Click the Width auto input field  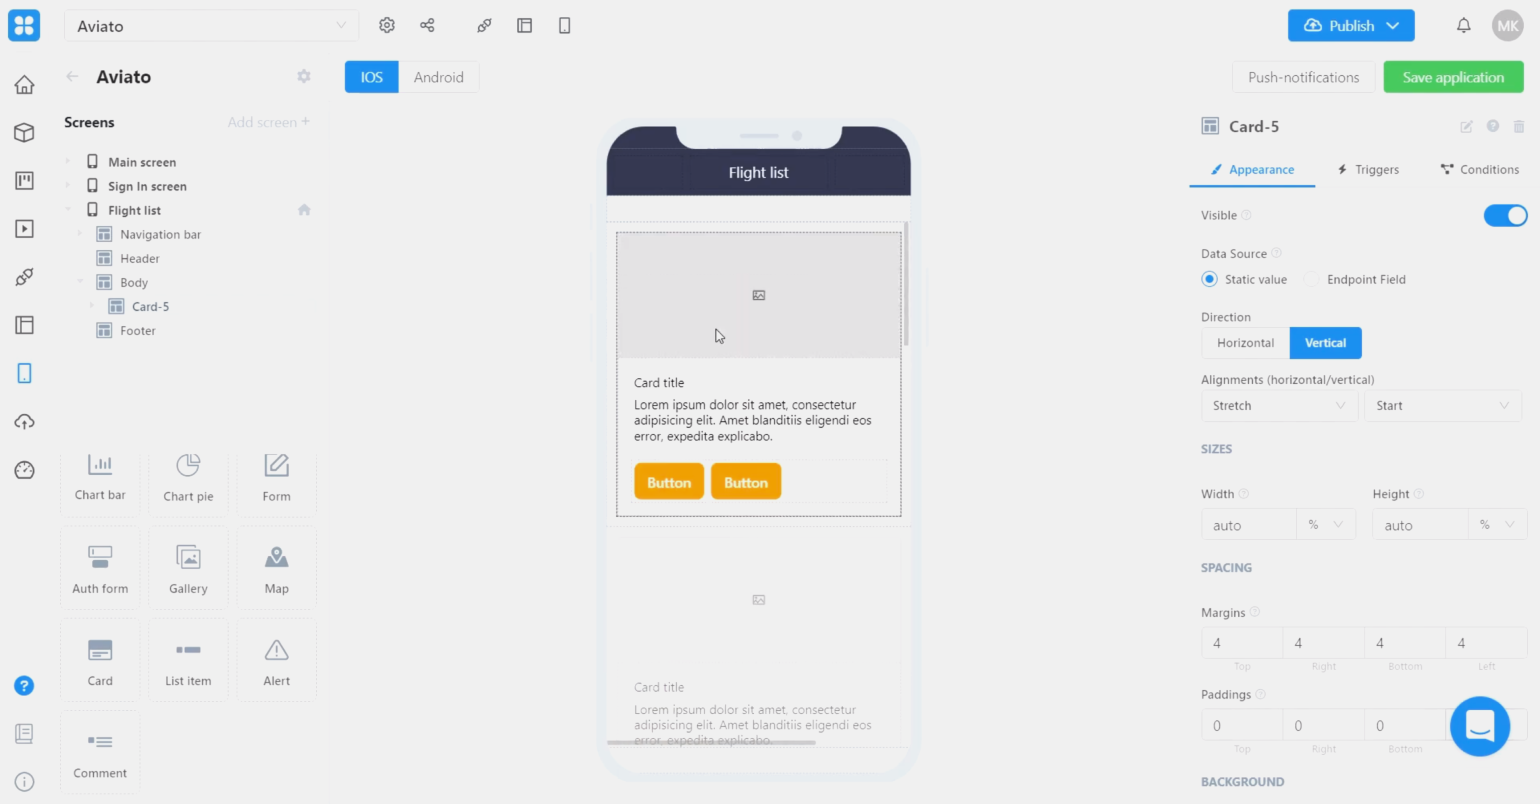(1248, 525)
